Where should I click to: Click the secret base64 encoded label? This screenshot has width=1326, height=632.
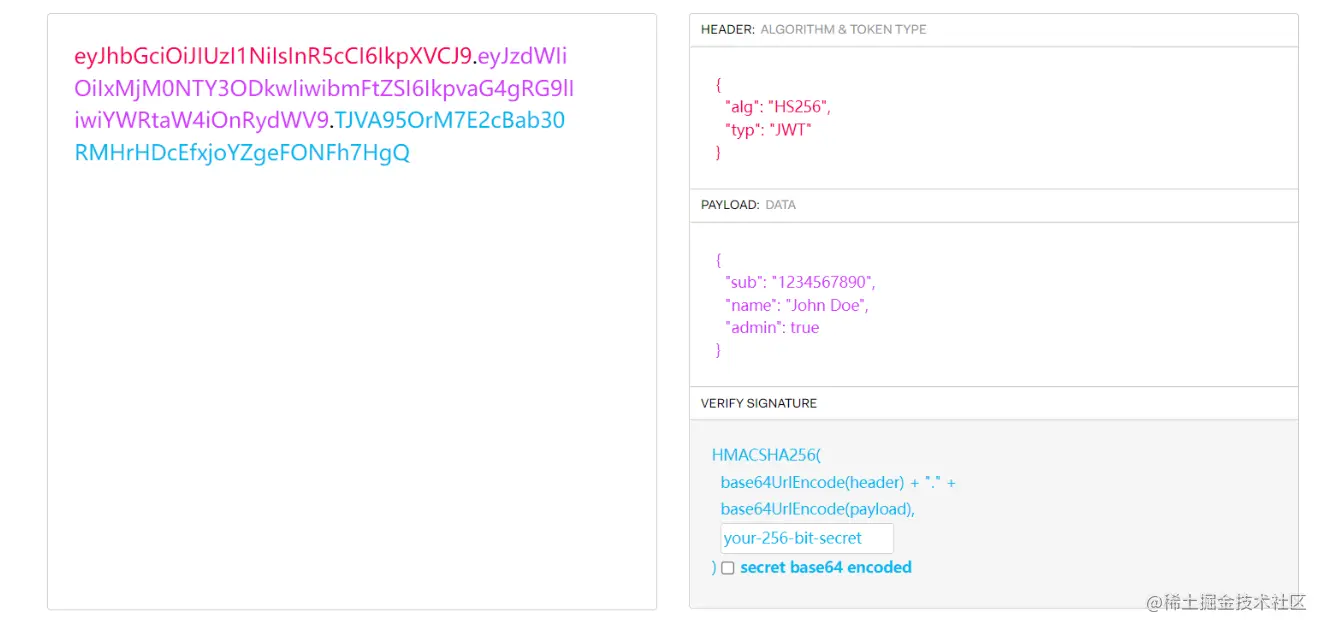[826, 568]
